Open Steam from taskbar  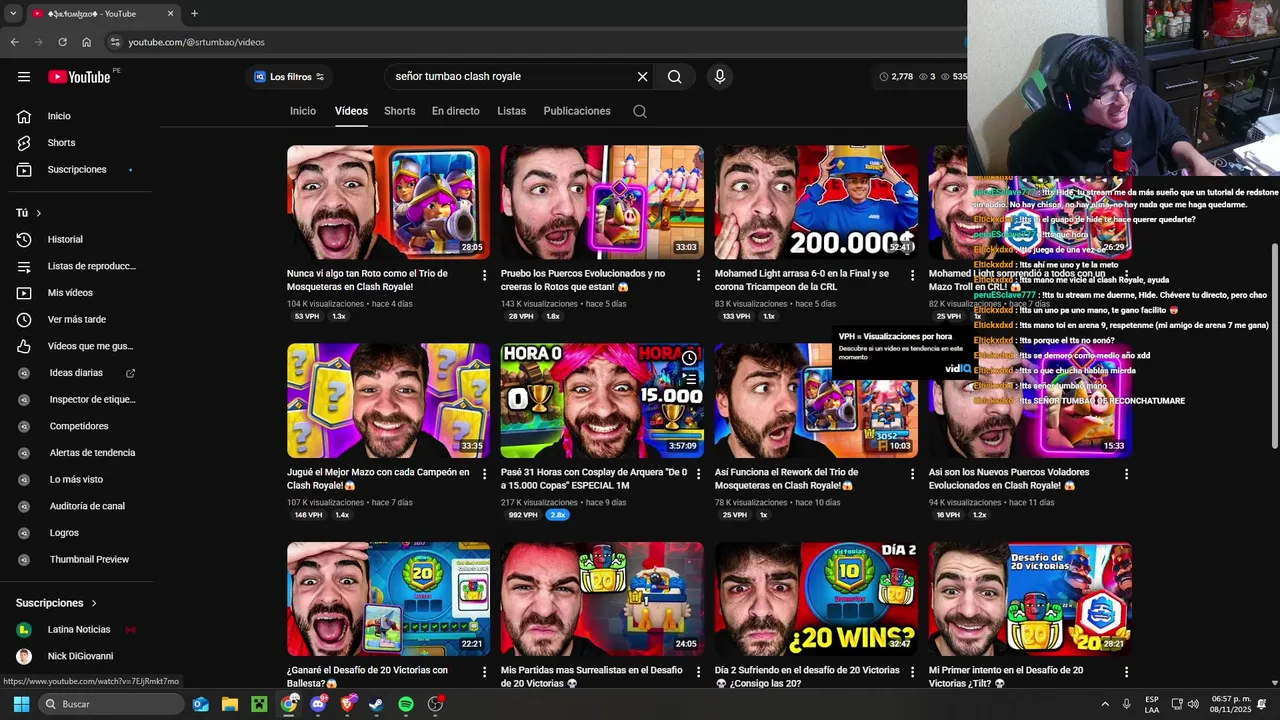tap(376, 704)
